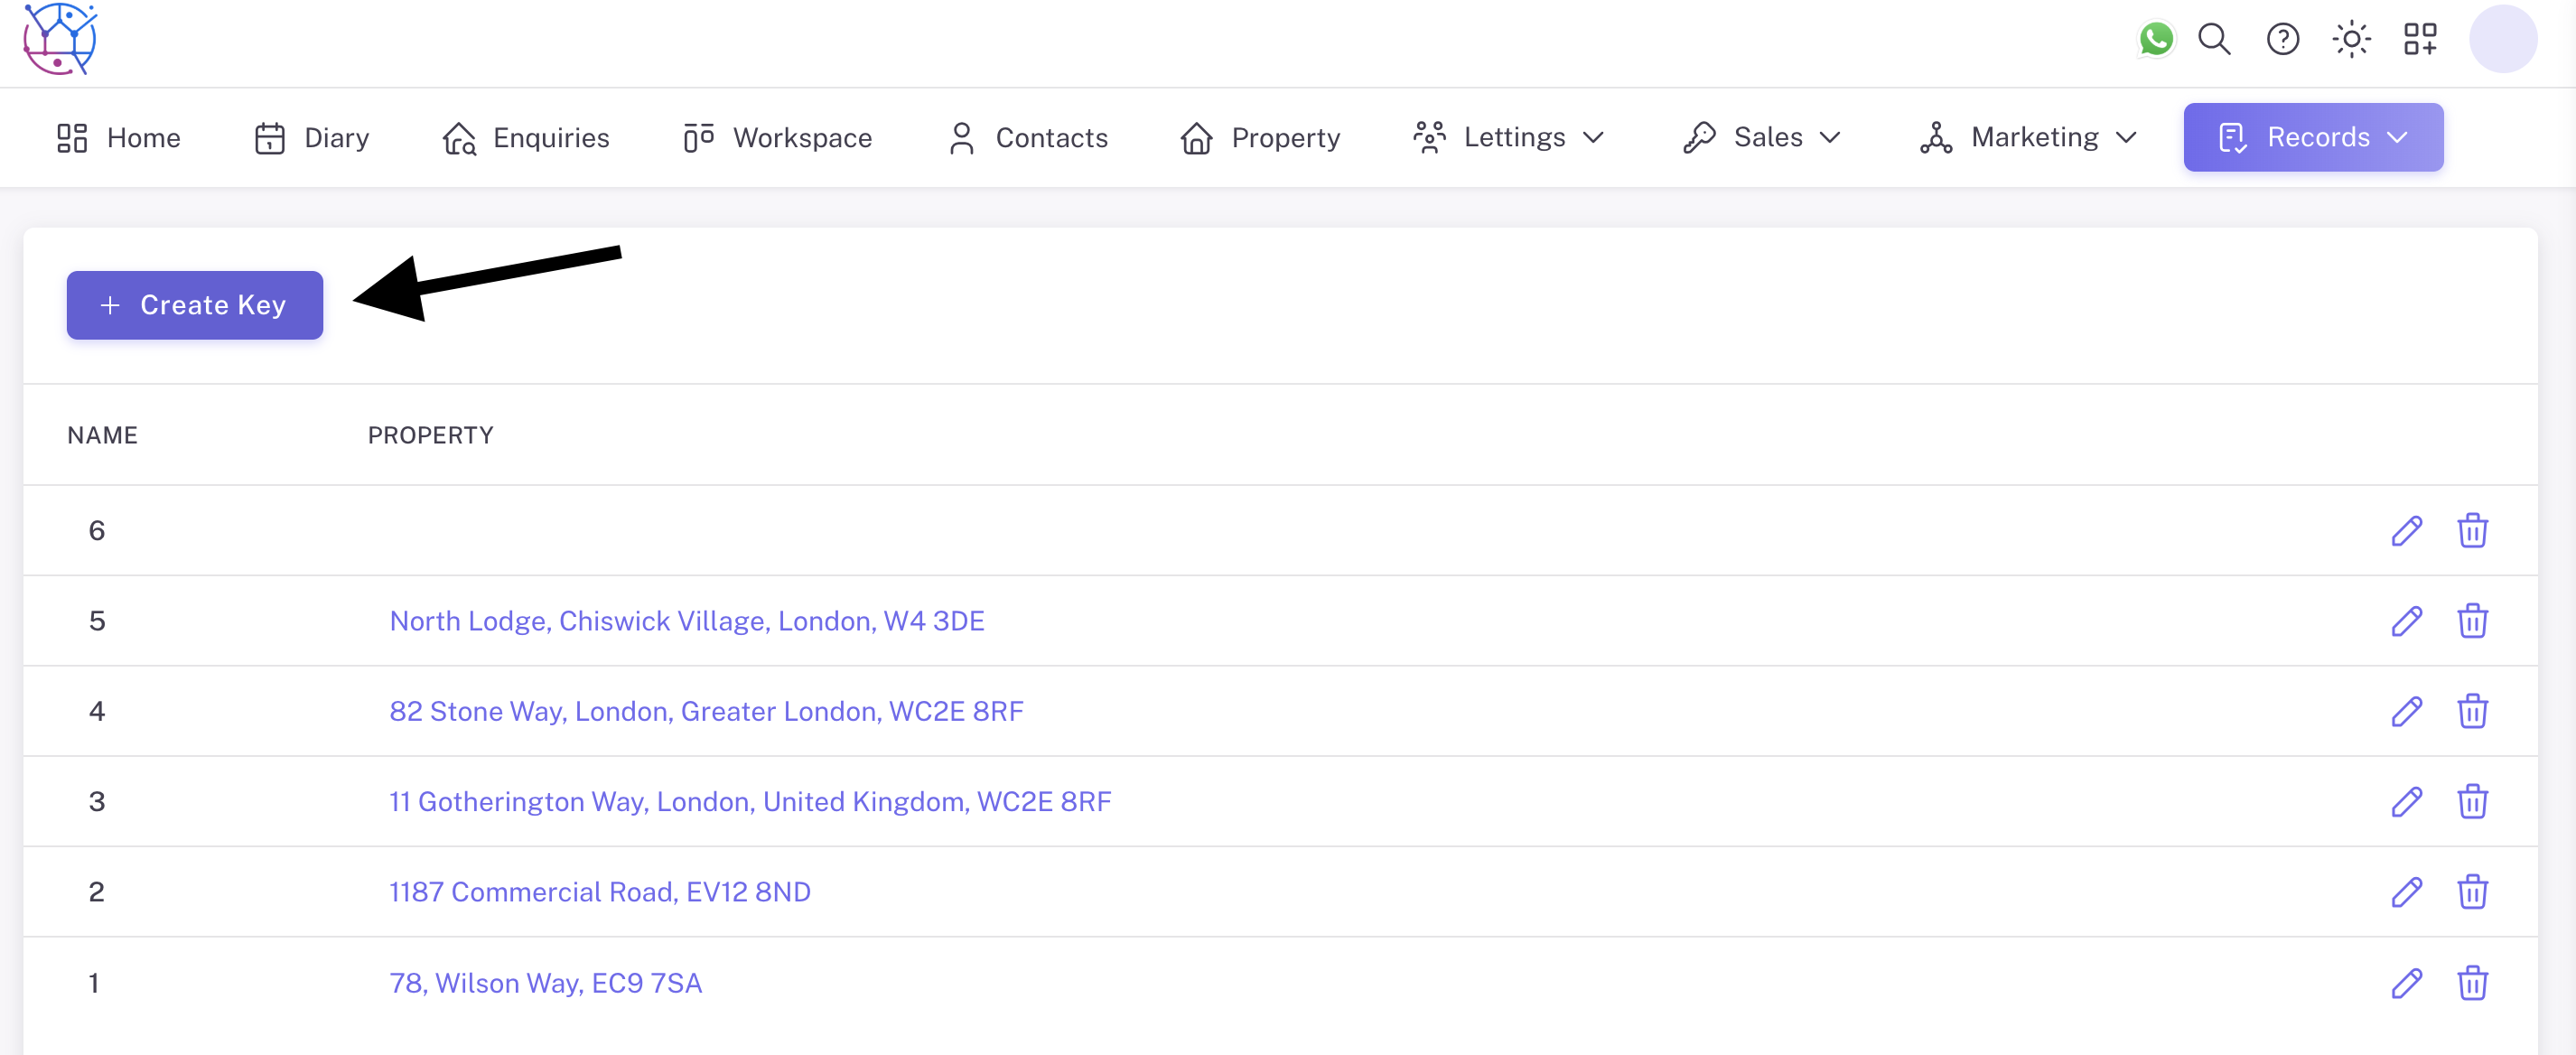Edit the key for North Lodge, Chiswick Village
2576x1055 pixels.
click(2407, 620)
